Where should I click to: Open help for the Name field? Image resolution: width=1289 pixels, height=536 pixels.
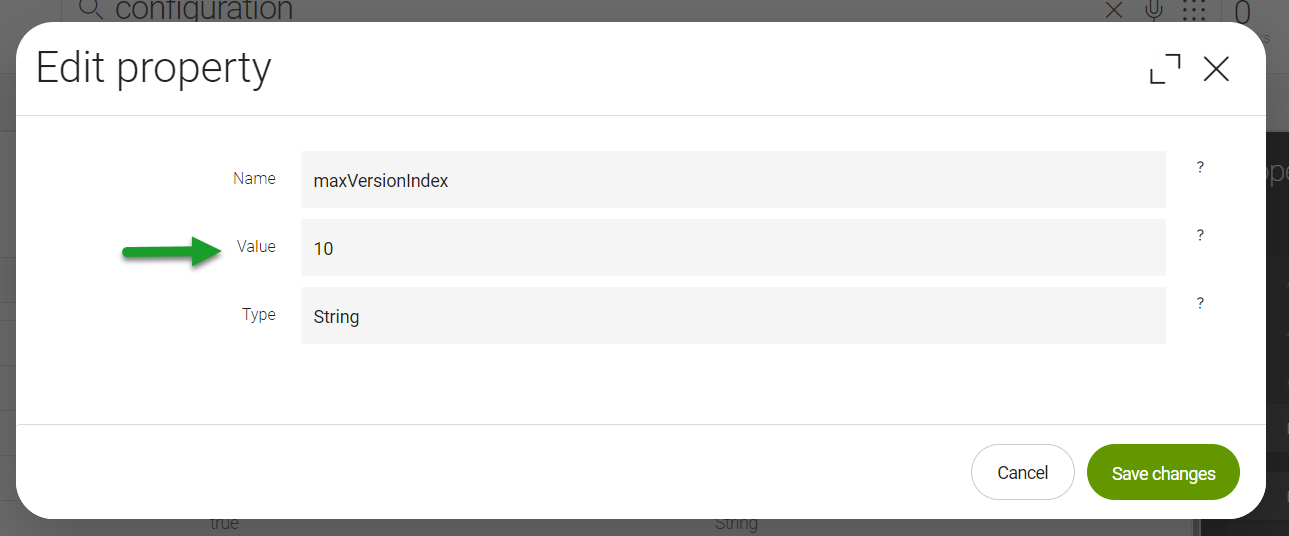1200,168
